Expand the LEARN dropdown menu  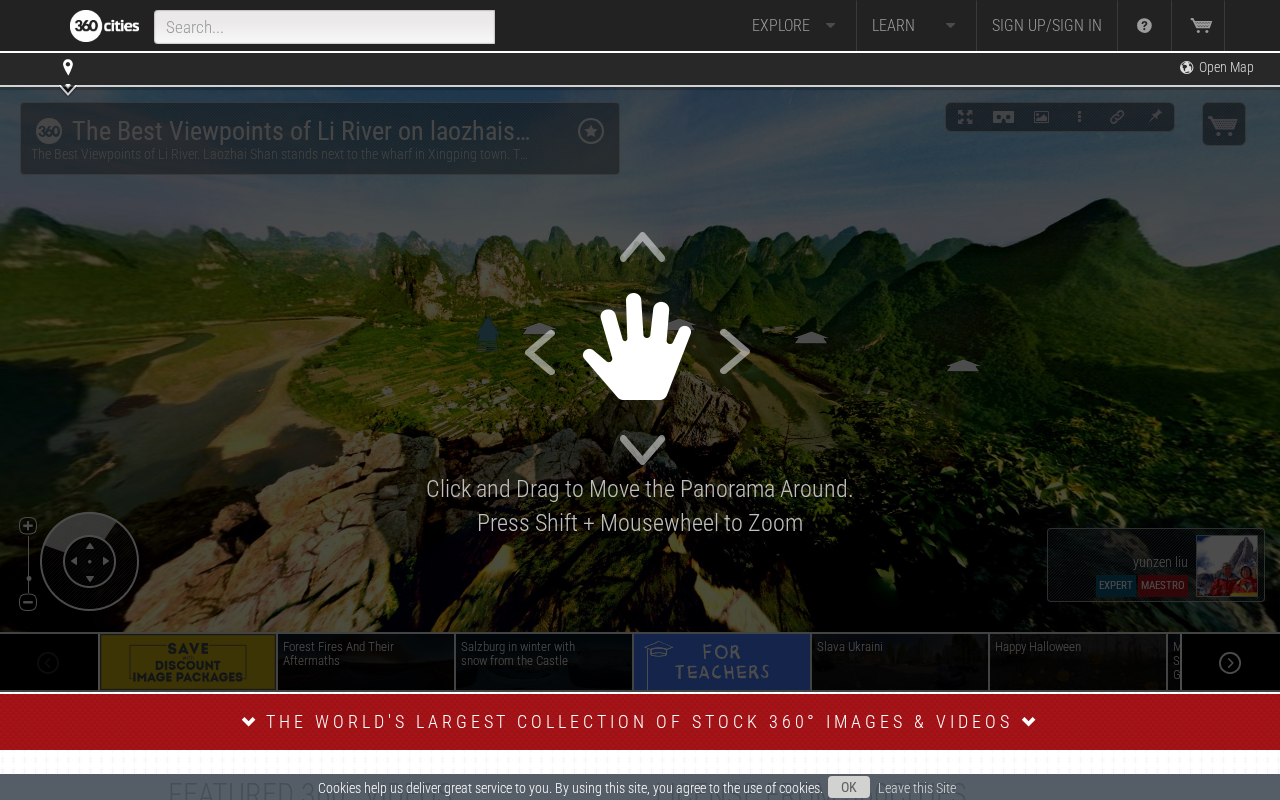[915, 26]
